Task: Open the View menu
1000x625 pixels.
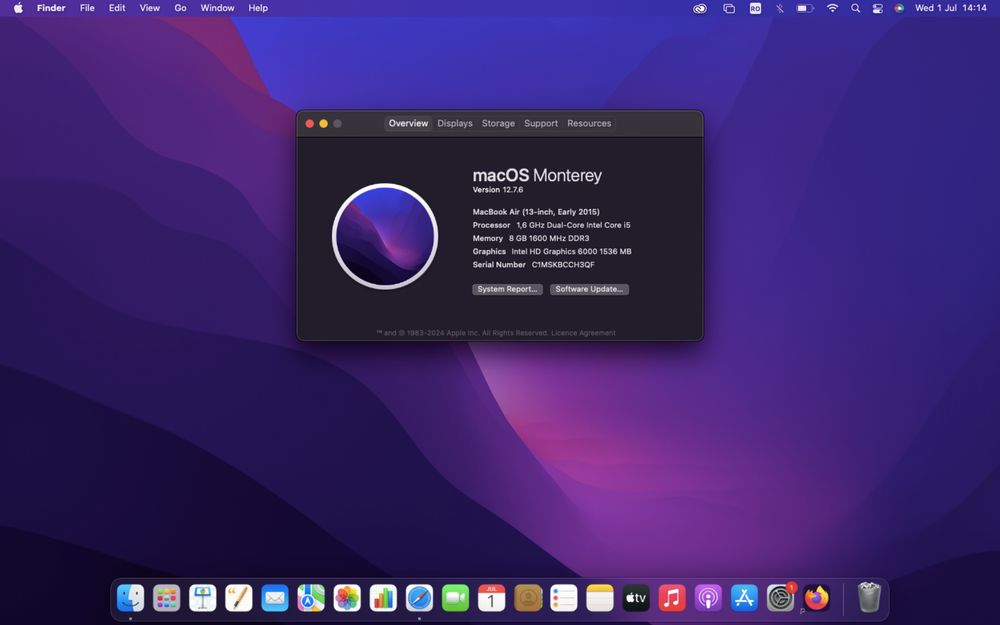Action: 150,8
